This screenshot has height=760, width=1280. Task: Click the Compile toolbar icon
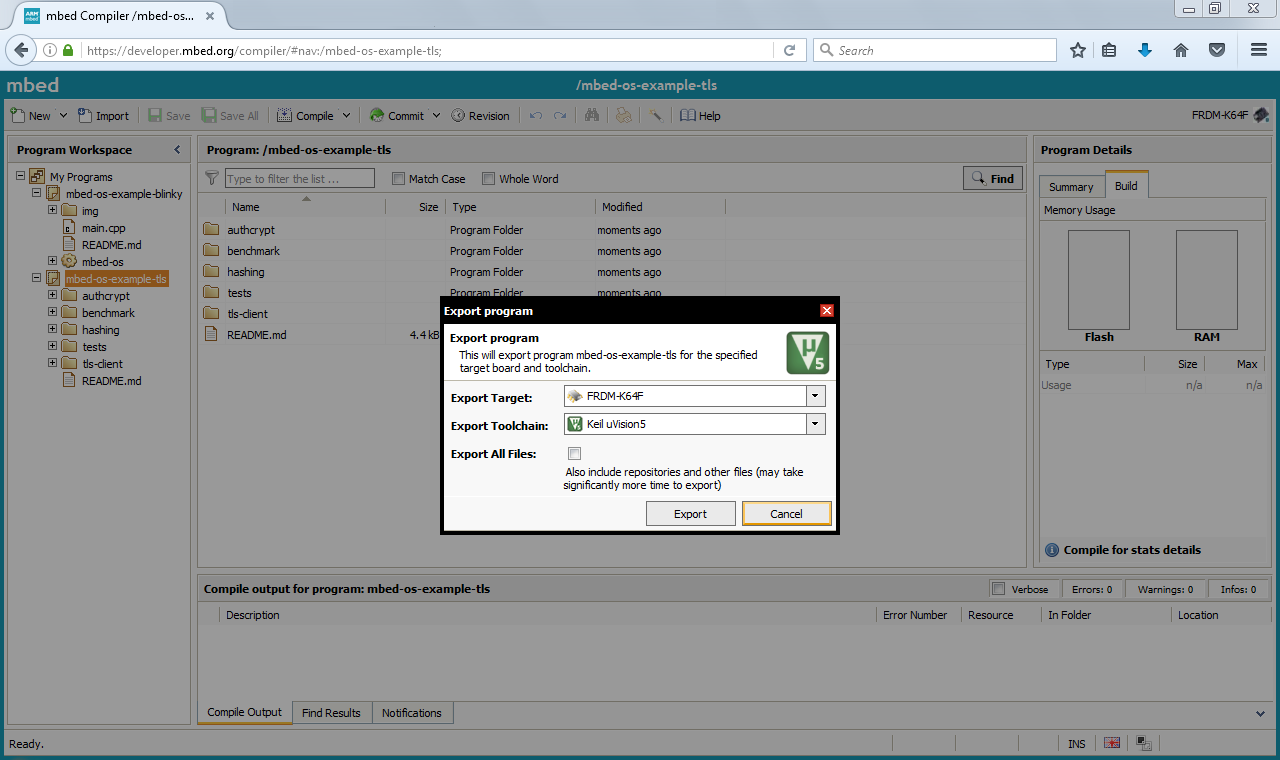[285, 116]
